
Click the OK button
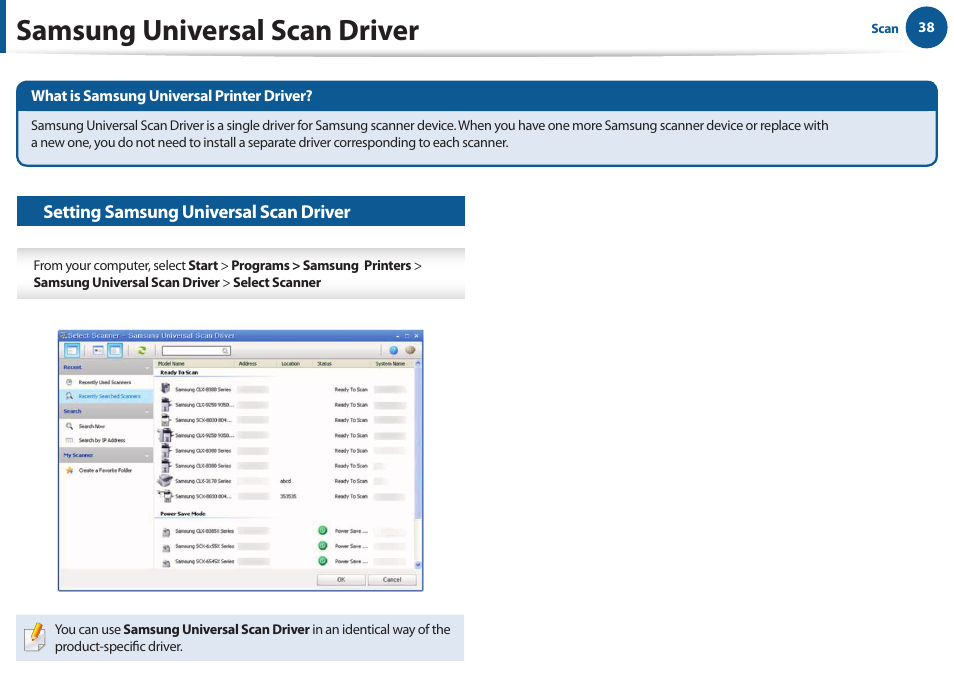341,580
